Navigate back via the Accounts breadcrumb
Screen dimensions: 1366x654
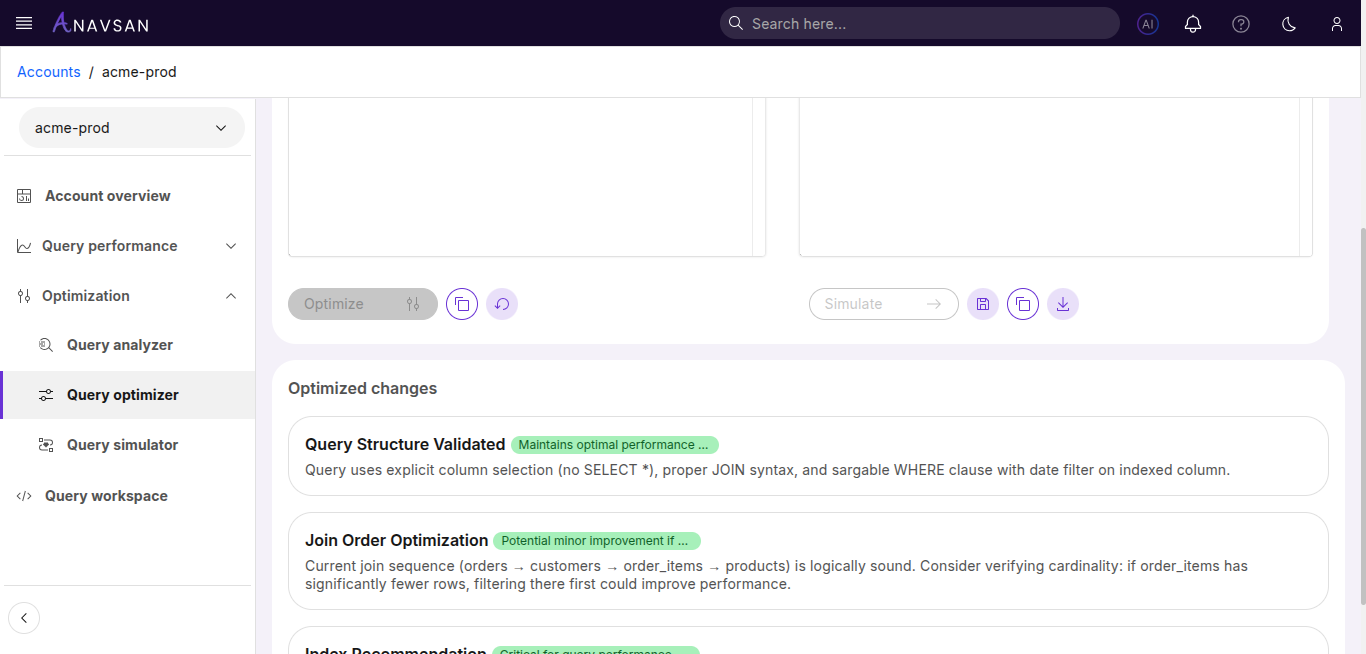48,71
